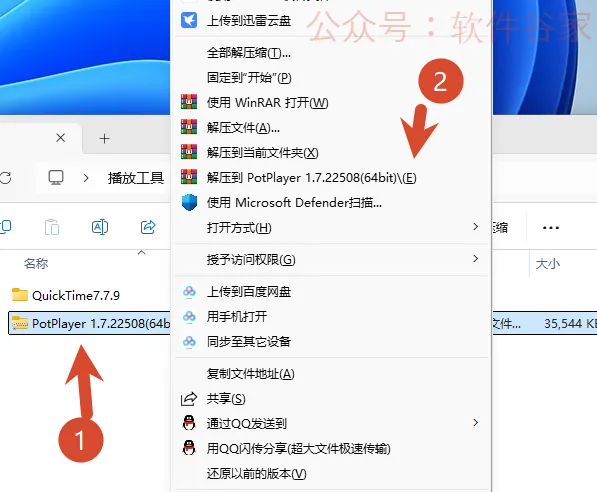This screenshot has width=597, height=492.
Task: Expand arrow next to 通过QQ发送到
Action: click(476, 423)
